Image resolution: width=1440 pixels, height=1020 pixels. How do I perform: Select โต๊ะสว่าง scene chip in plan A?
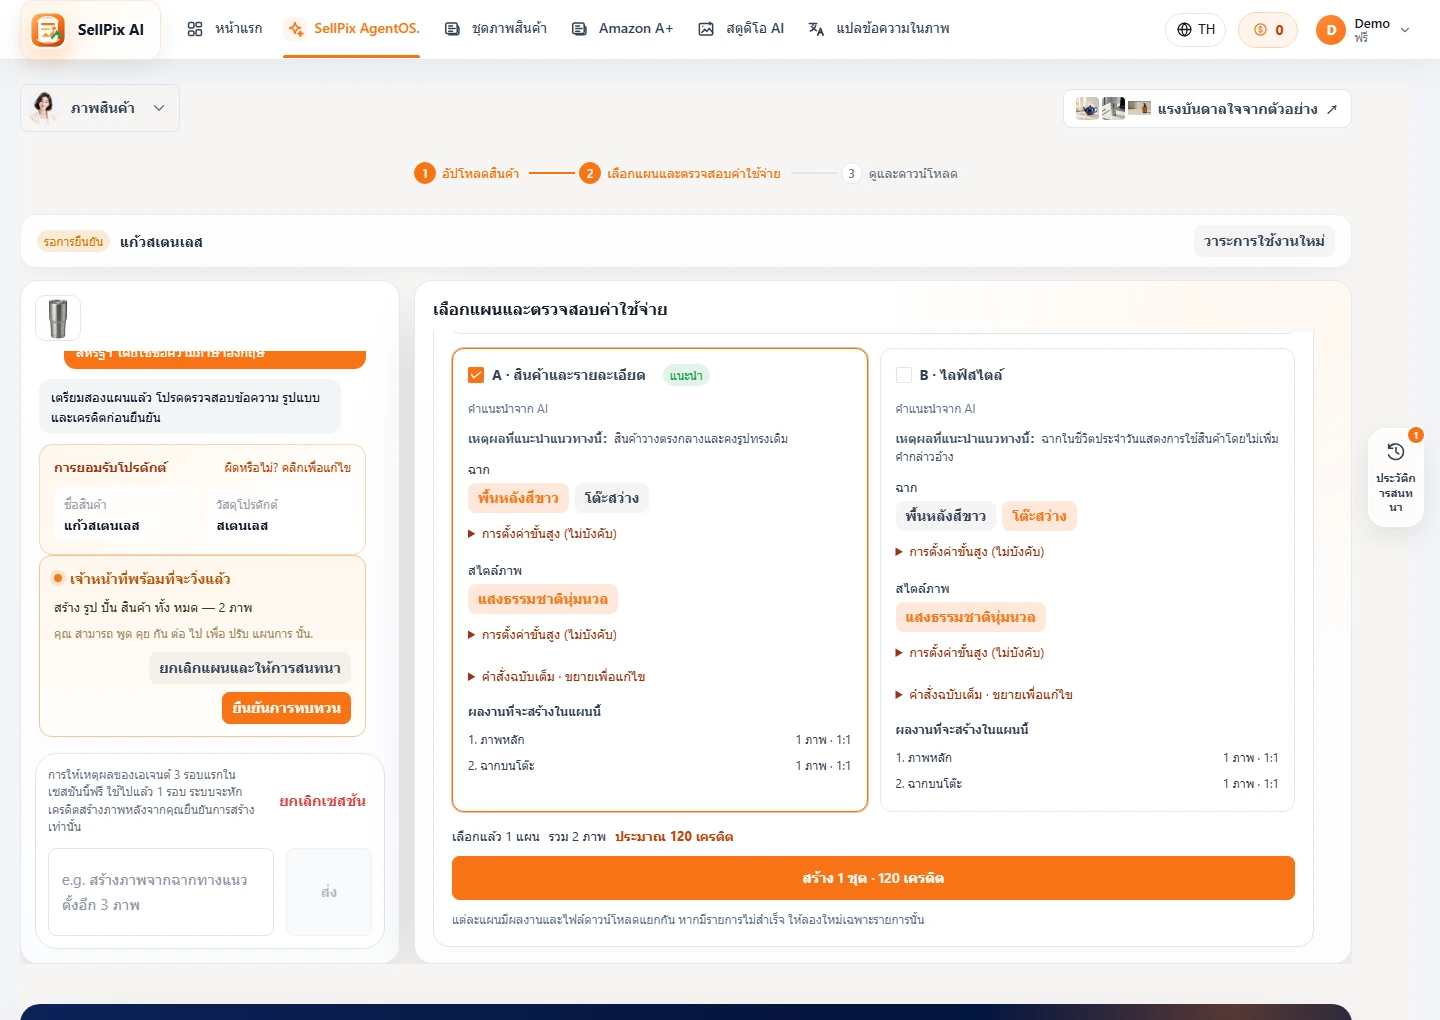click(612, 498)
